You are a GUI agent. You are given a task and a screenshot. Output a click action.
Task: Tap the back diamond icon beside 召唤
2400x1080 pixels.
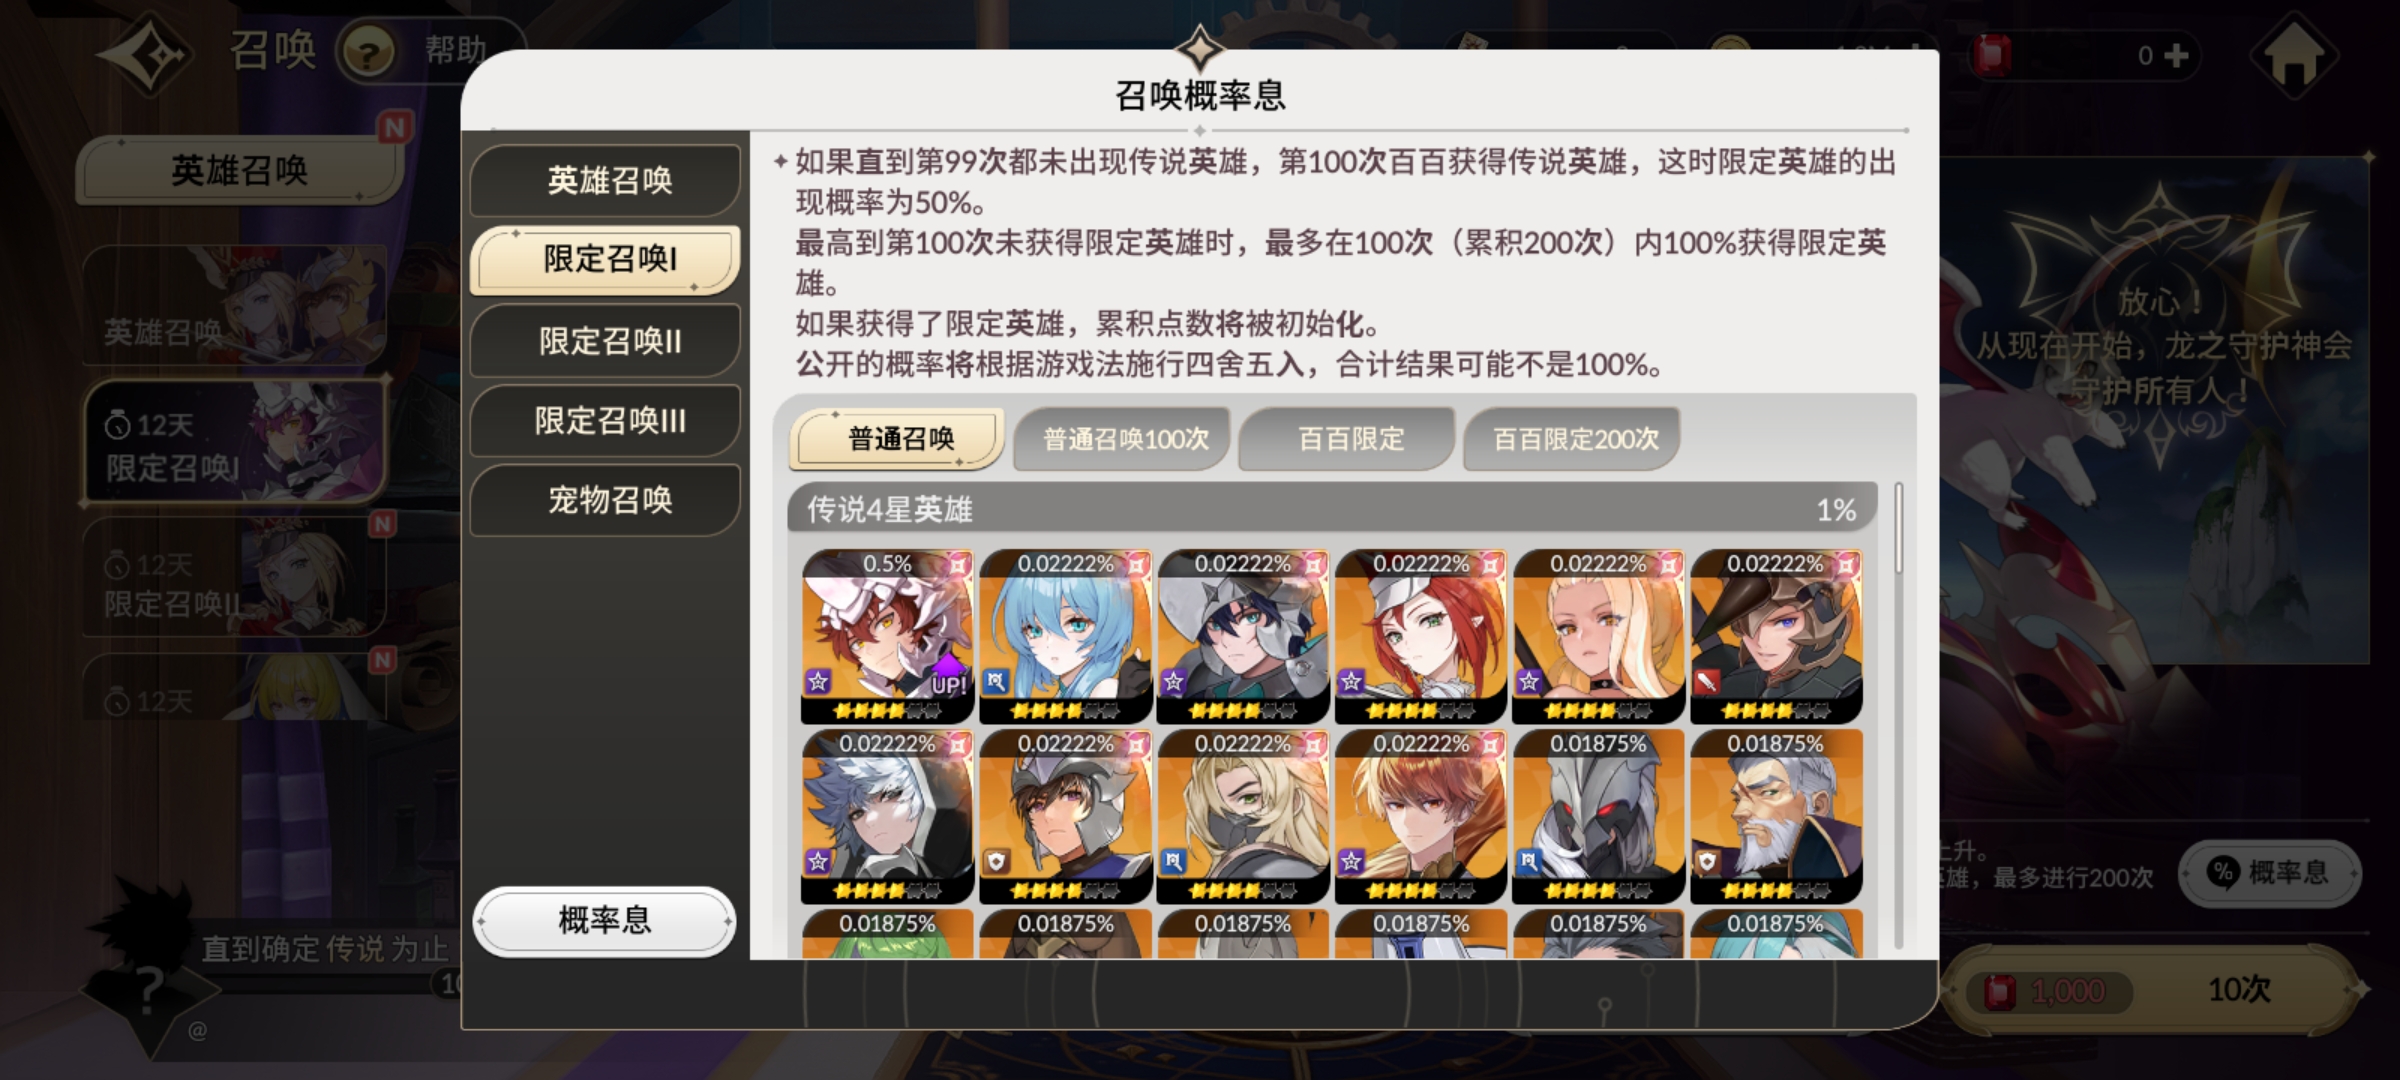(146, 55)
